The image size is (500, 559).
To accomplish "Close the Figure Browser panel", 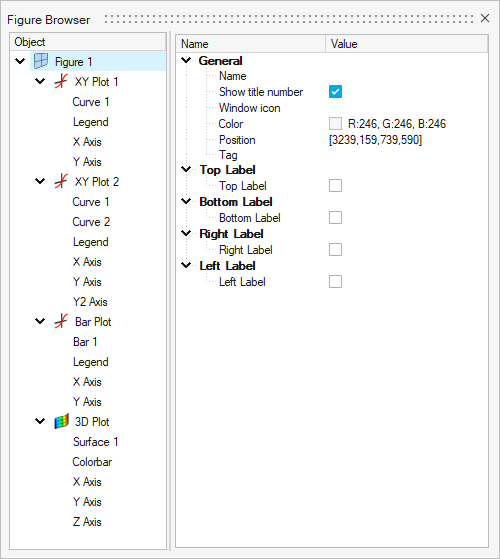I will [x=485, y=18].
